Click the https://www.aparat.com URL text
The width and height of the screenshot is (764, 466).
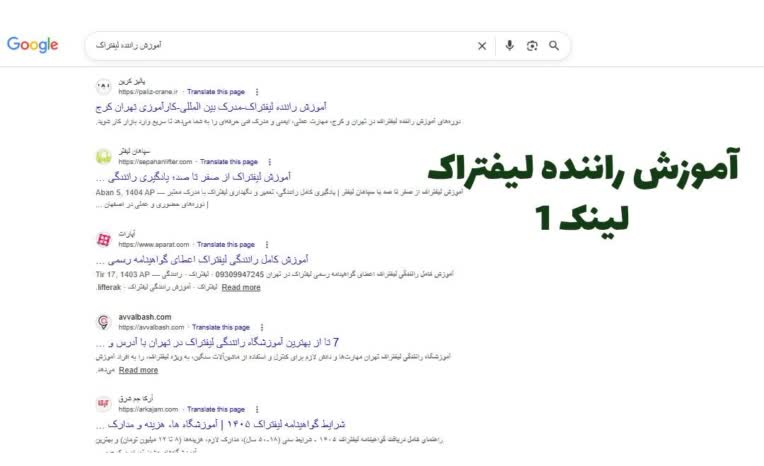(153, 245)
